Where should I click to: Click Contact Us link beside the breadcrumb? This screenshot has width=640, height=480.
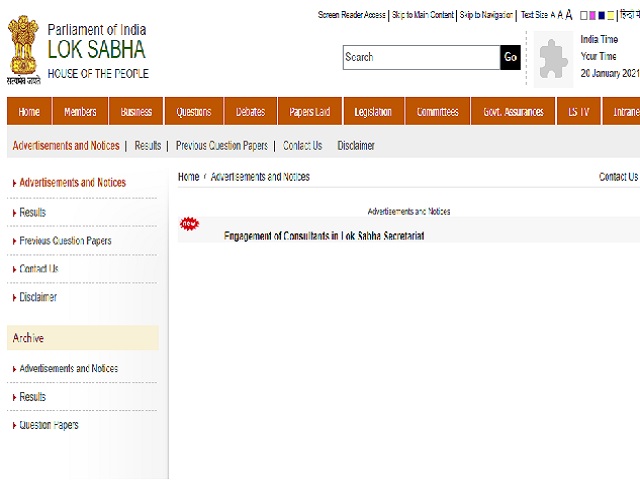pyautogui.click(x=618, y=177)
